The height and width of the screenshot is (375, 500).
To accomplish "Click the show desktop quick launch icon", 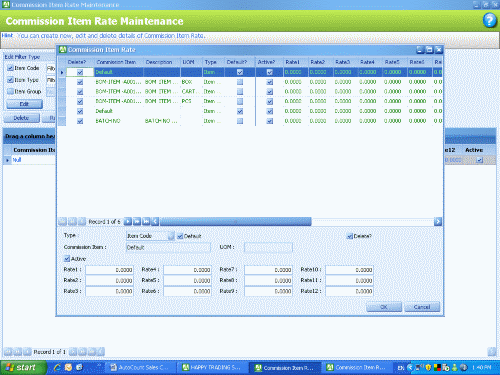I will [x=79, y=367].
